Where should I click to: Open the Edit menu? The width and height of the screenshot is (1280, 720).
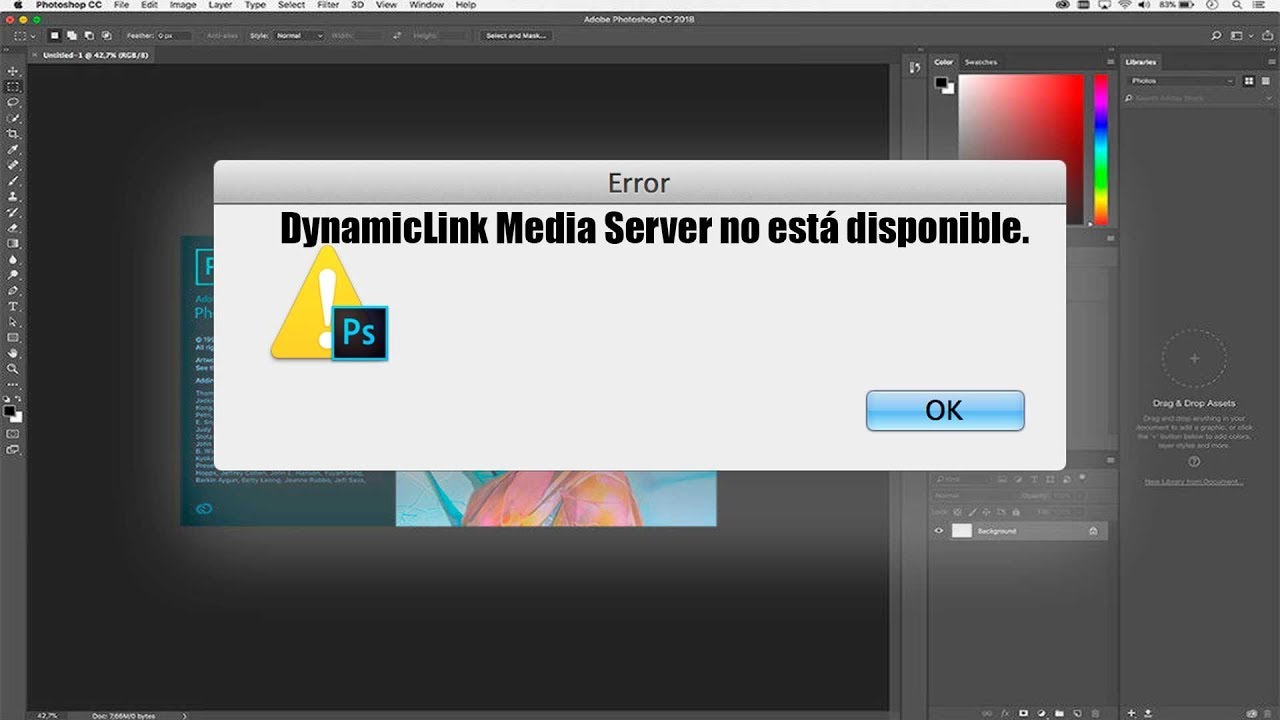[x=150, y=5]
